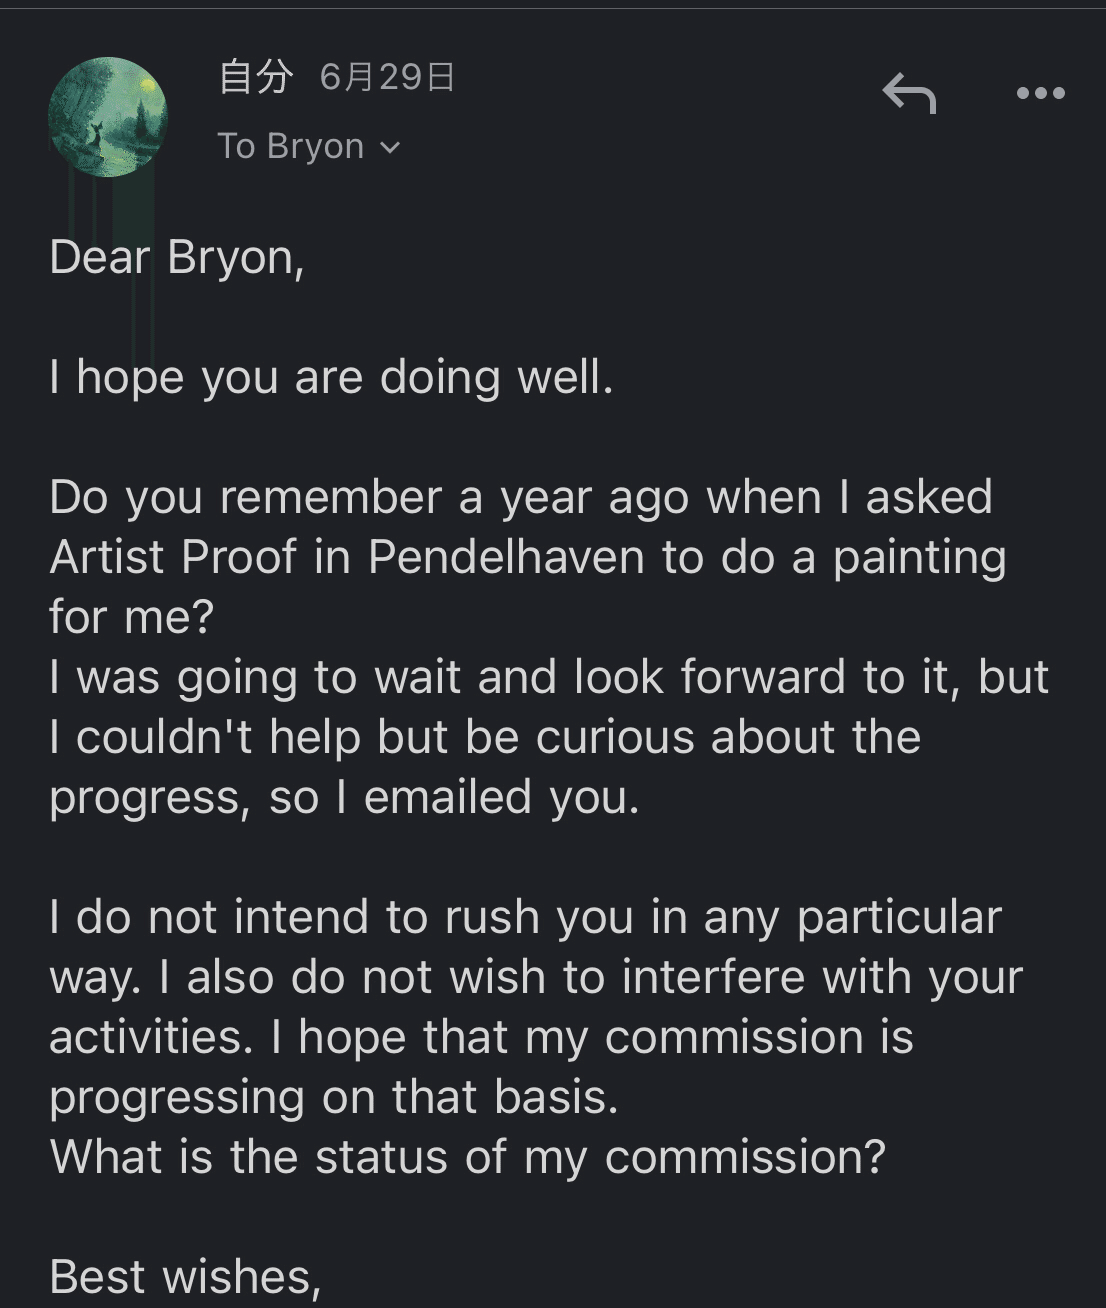The width and height of the screenshot is (1106, 1308).
Task: Click the "Dear Bryon," greeting line
Action: pos(177,257)
